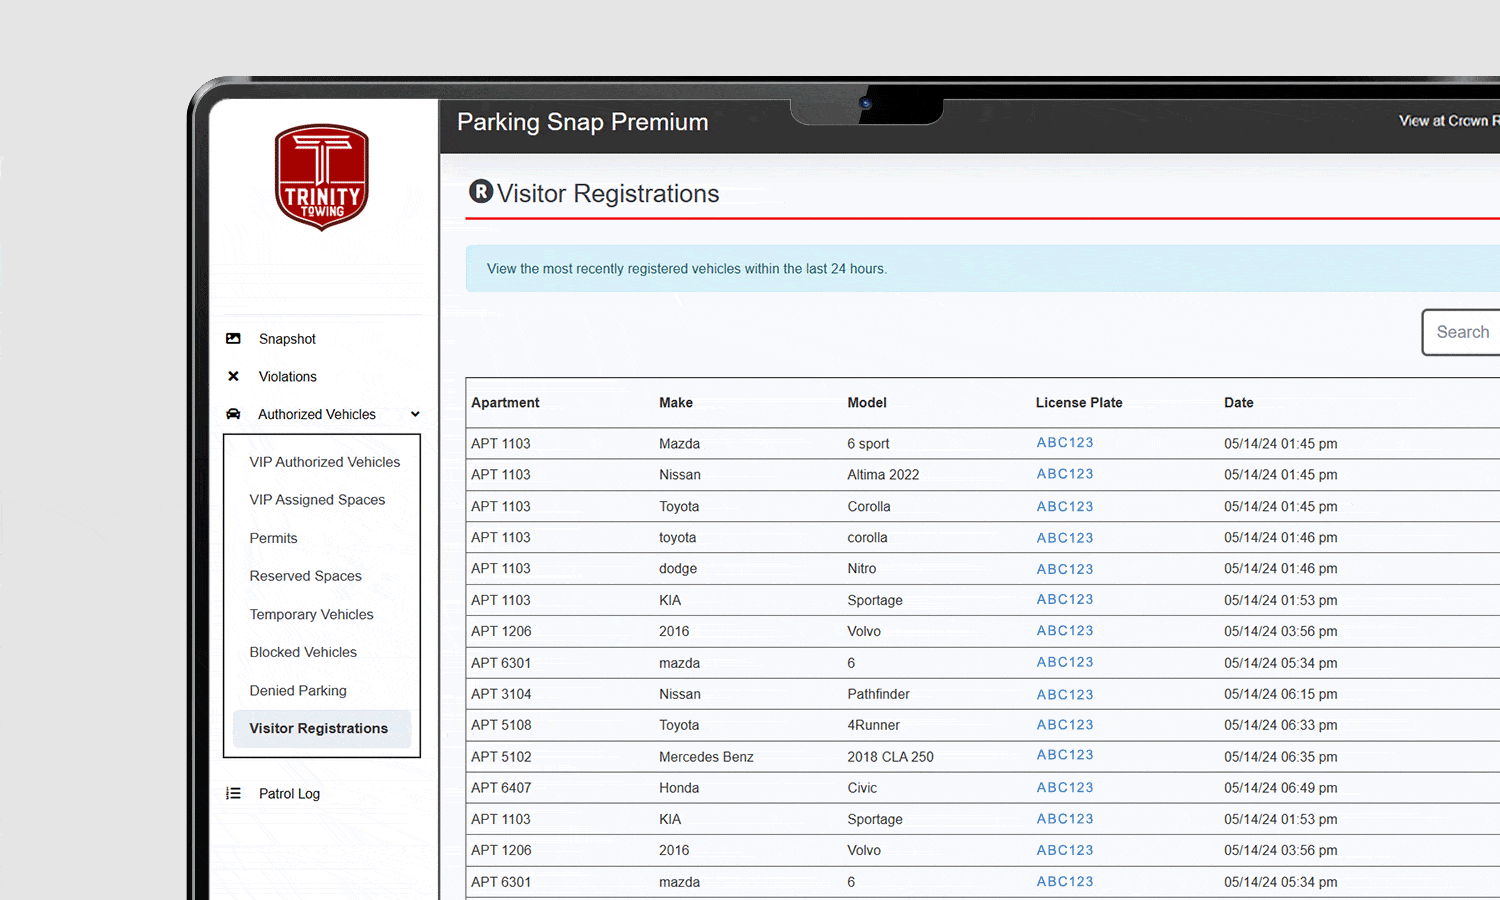Sort table by Apartment column header

(x=505, y=403)
